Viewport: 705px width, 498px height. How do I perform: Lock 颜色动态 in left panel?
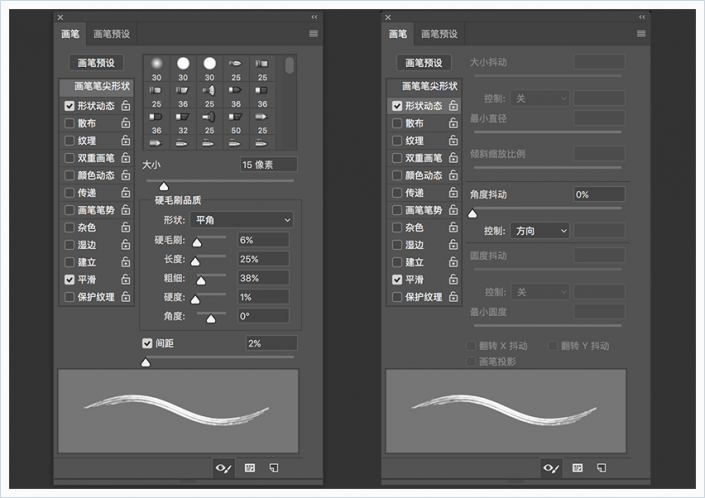126,175
